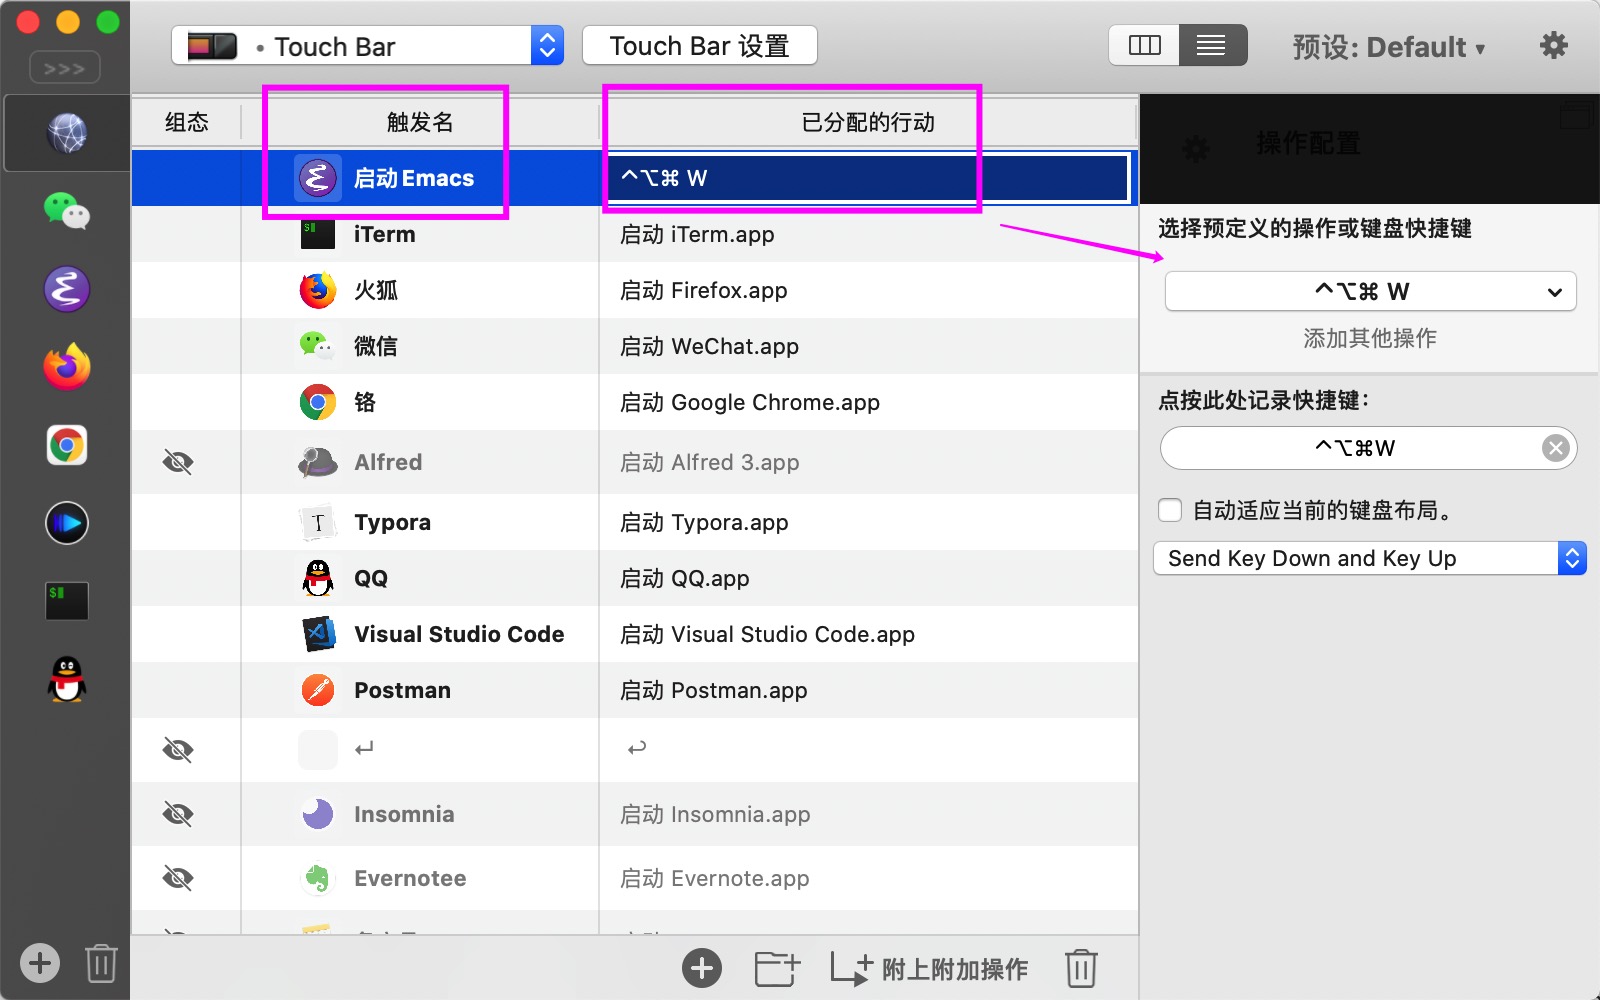Click the WeChat icon in the 微信 row
Viewport: 1600px width, 1000px height.
(318, 346)
